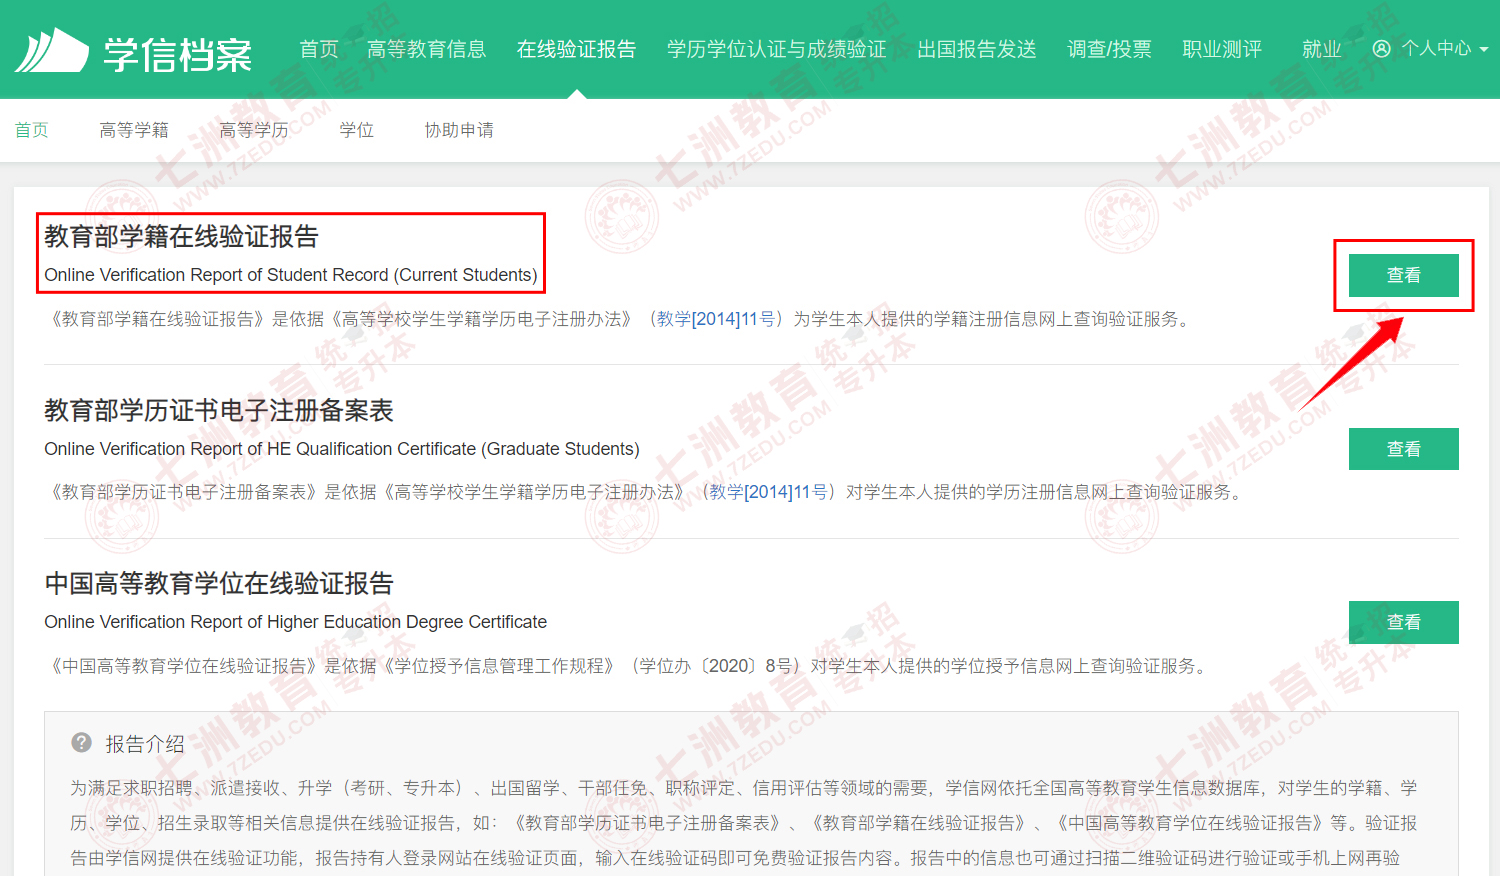Click the 'Higher Education Degree Certificate' subtitle
The height and width of the screenshot is (876, 1500).
click(x=296, y=622)
